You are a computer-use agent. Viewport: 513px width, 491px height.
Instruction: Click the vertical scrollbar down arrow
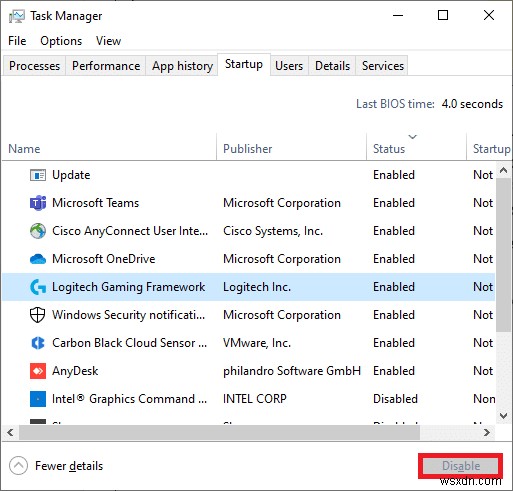point(503,415)
